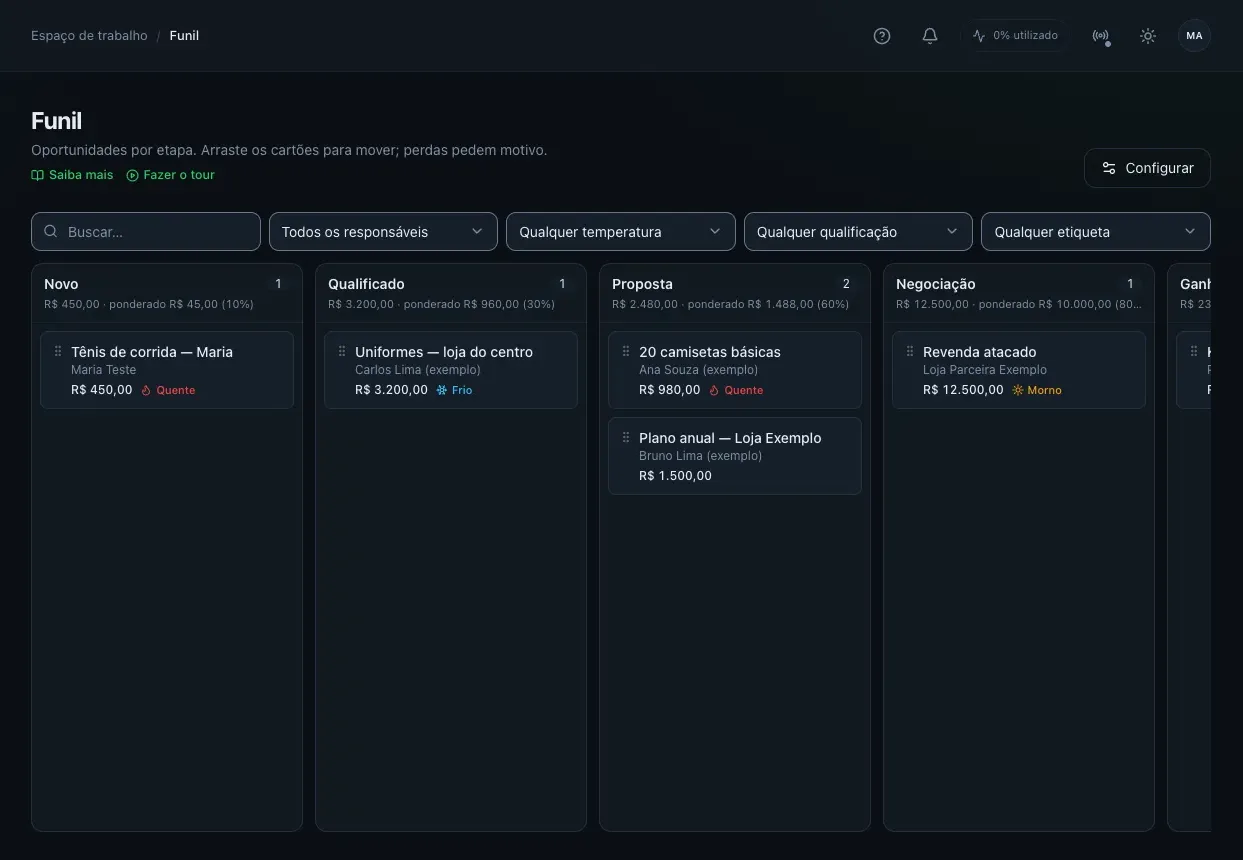This screenshot has height=860, width=1243.
Task: Click the count badge in Novo column
Action: click(278, 284)
